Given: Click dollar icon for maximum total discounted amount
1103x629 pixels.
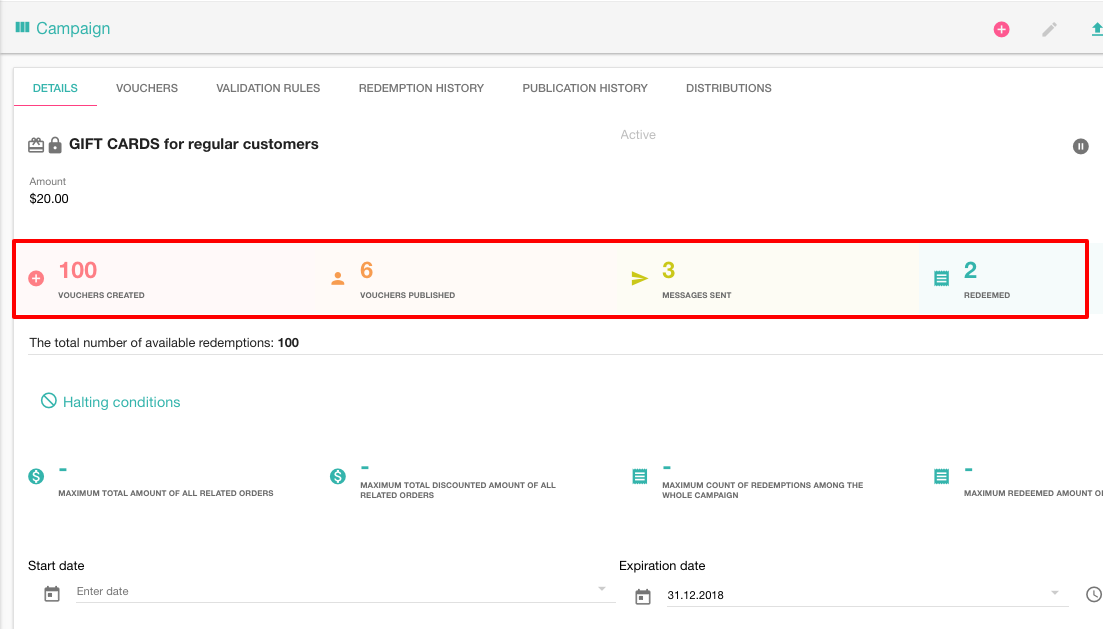Looking at the screenshot, I should pyautogui.click(x=338, y=476).
